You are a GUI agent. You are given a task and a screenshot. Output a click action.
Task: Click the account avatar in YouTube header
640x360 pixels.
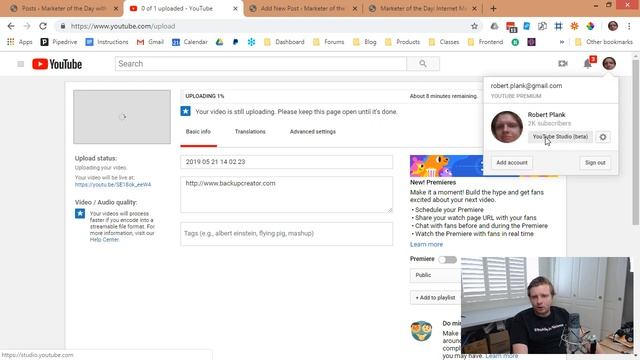tap(609, 63)
